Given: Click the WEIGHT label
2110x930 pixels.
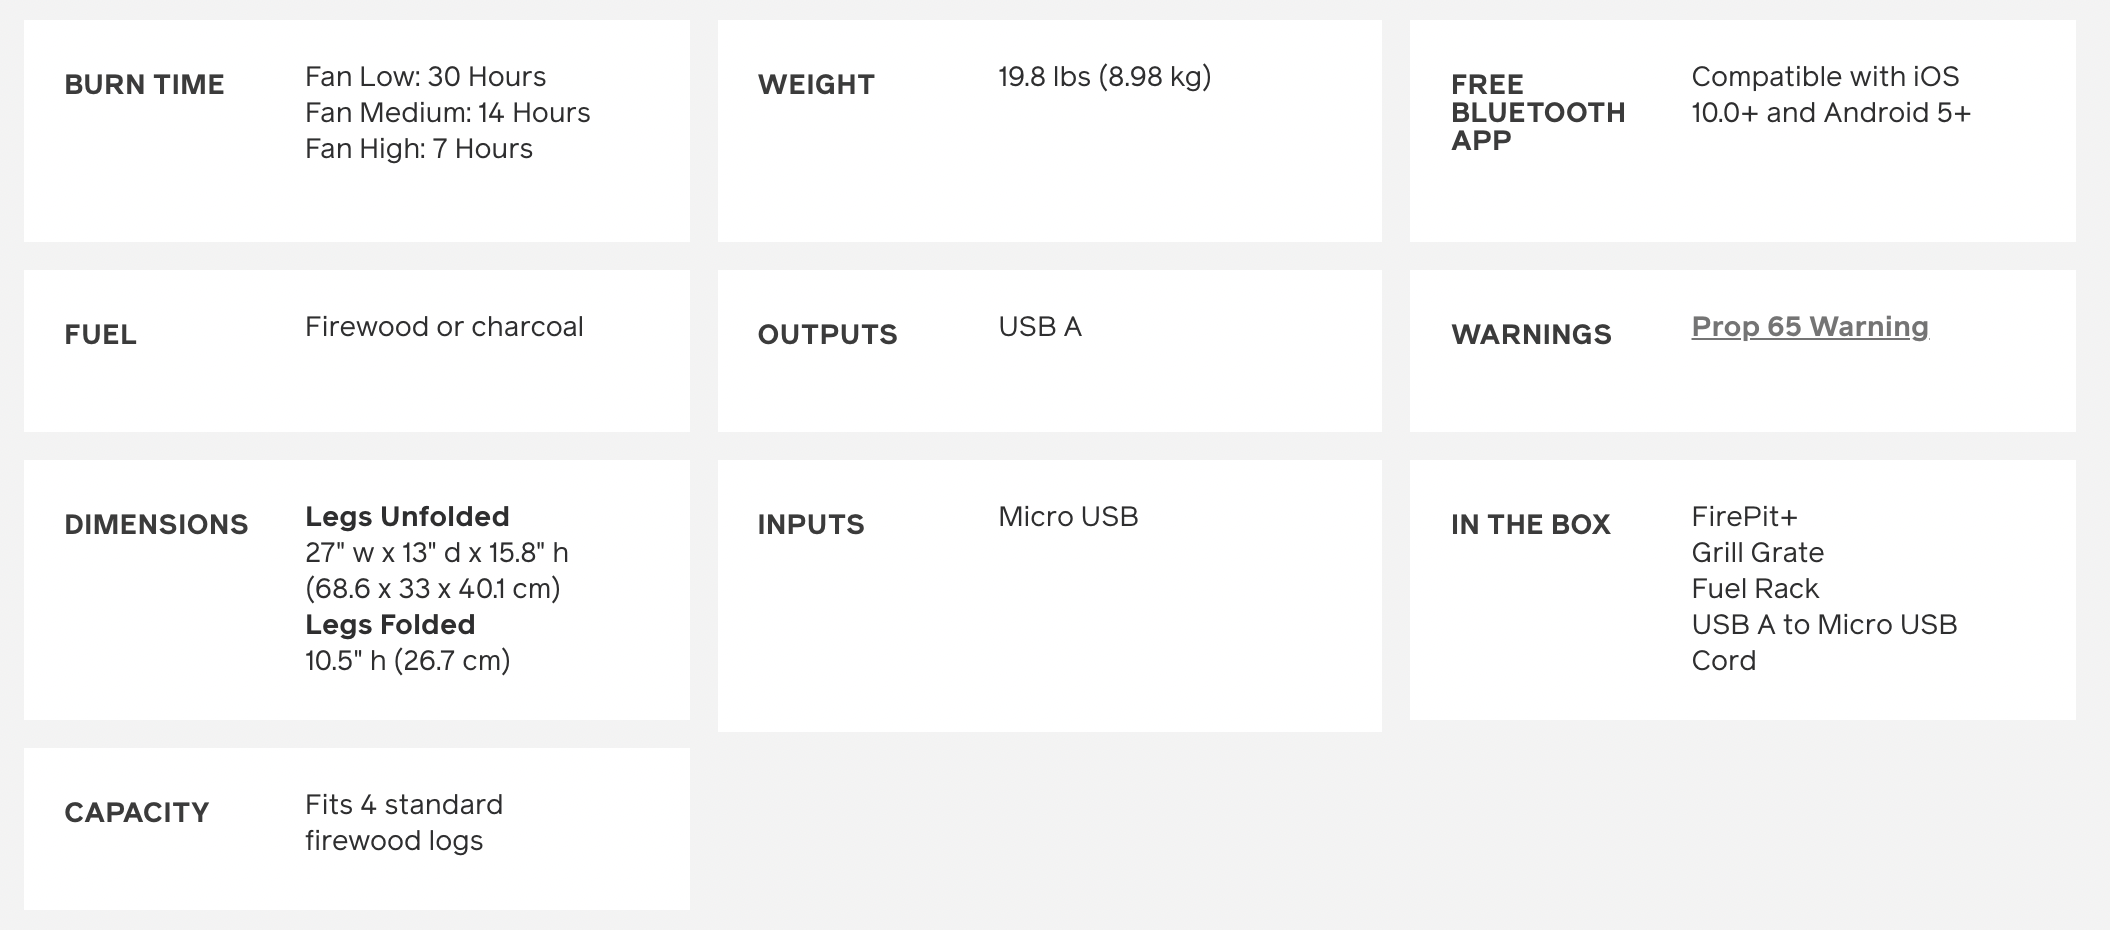Looking at the screenshot, I should (x=815, y=85).
